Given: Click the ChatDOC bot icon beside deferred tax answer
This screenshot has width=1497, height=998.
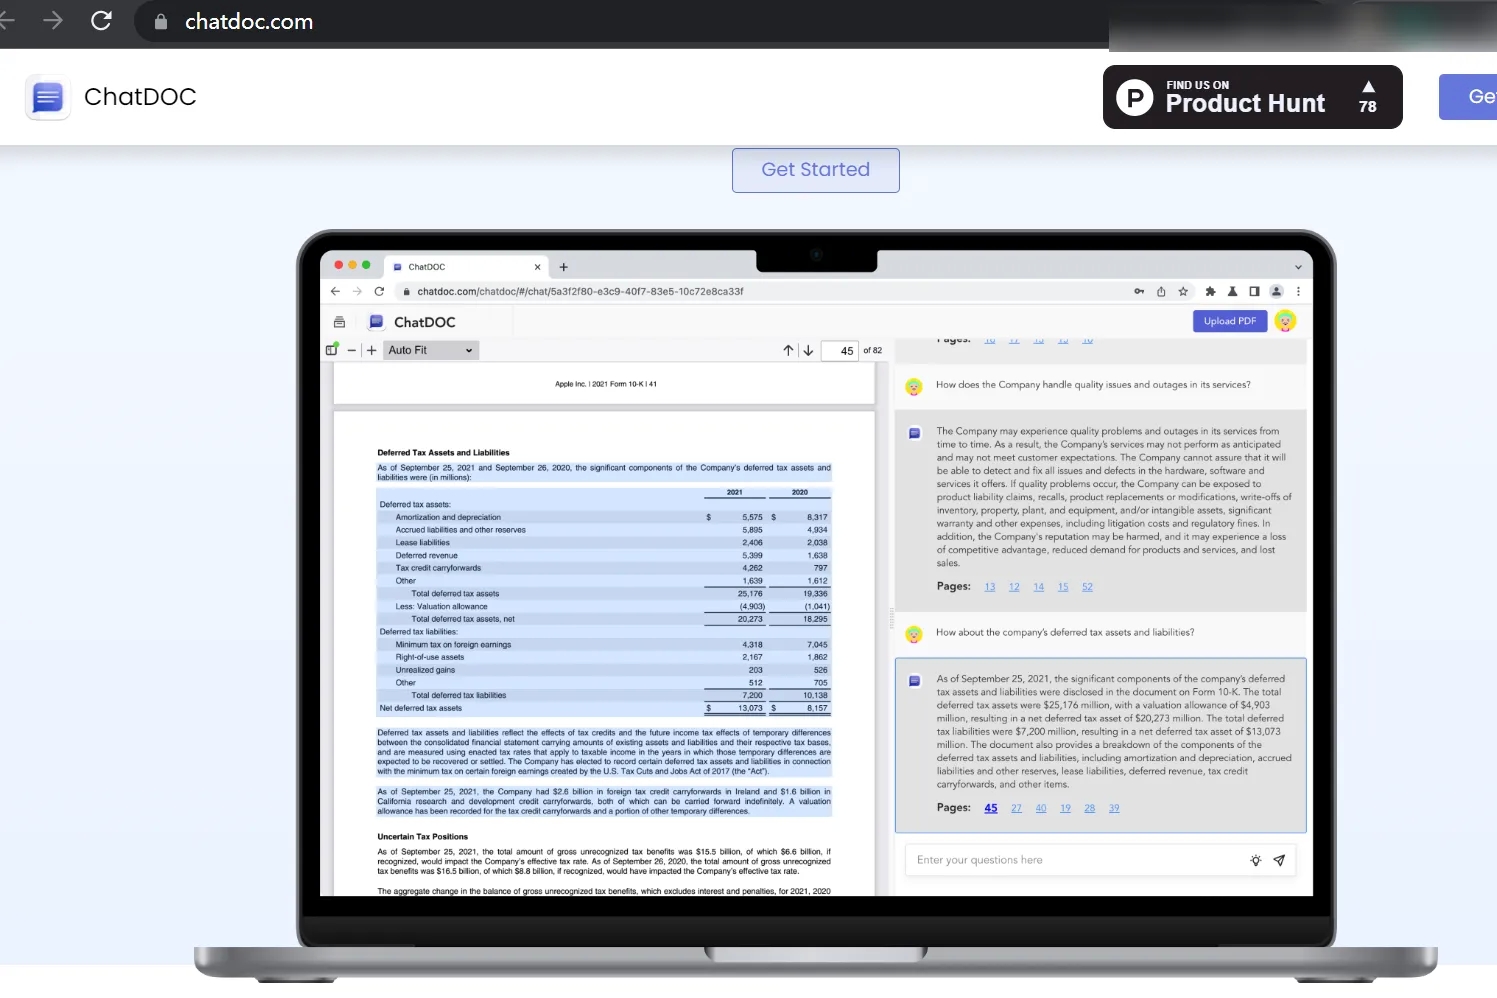Looking at the screenshot, I should (x=914, y=681).
